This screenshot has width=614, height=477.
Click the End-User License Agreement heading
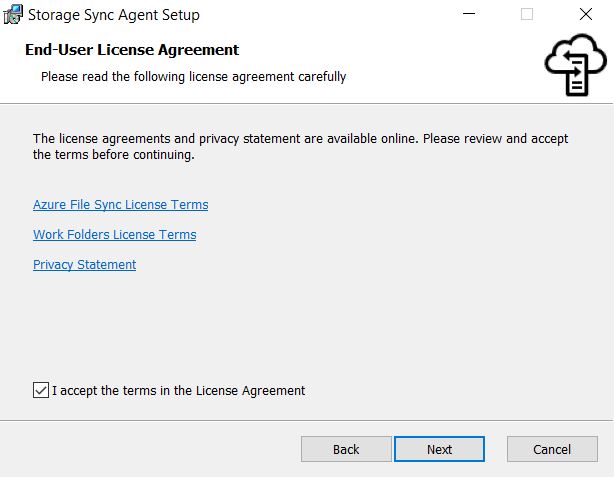coord(132,50)
